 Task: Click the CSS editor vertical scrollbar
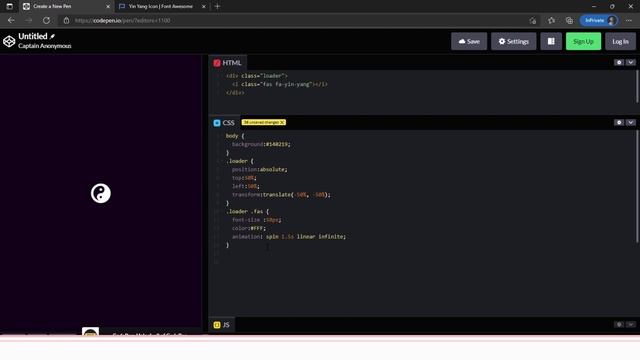637,187
